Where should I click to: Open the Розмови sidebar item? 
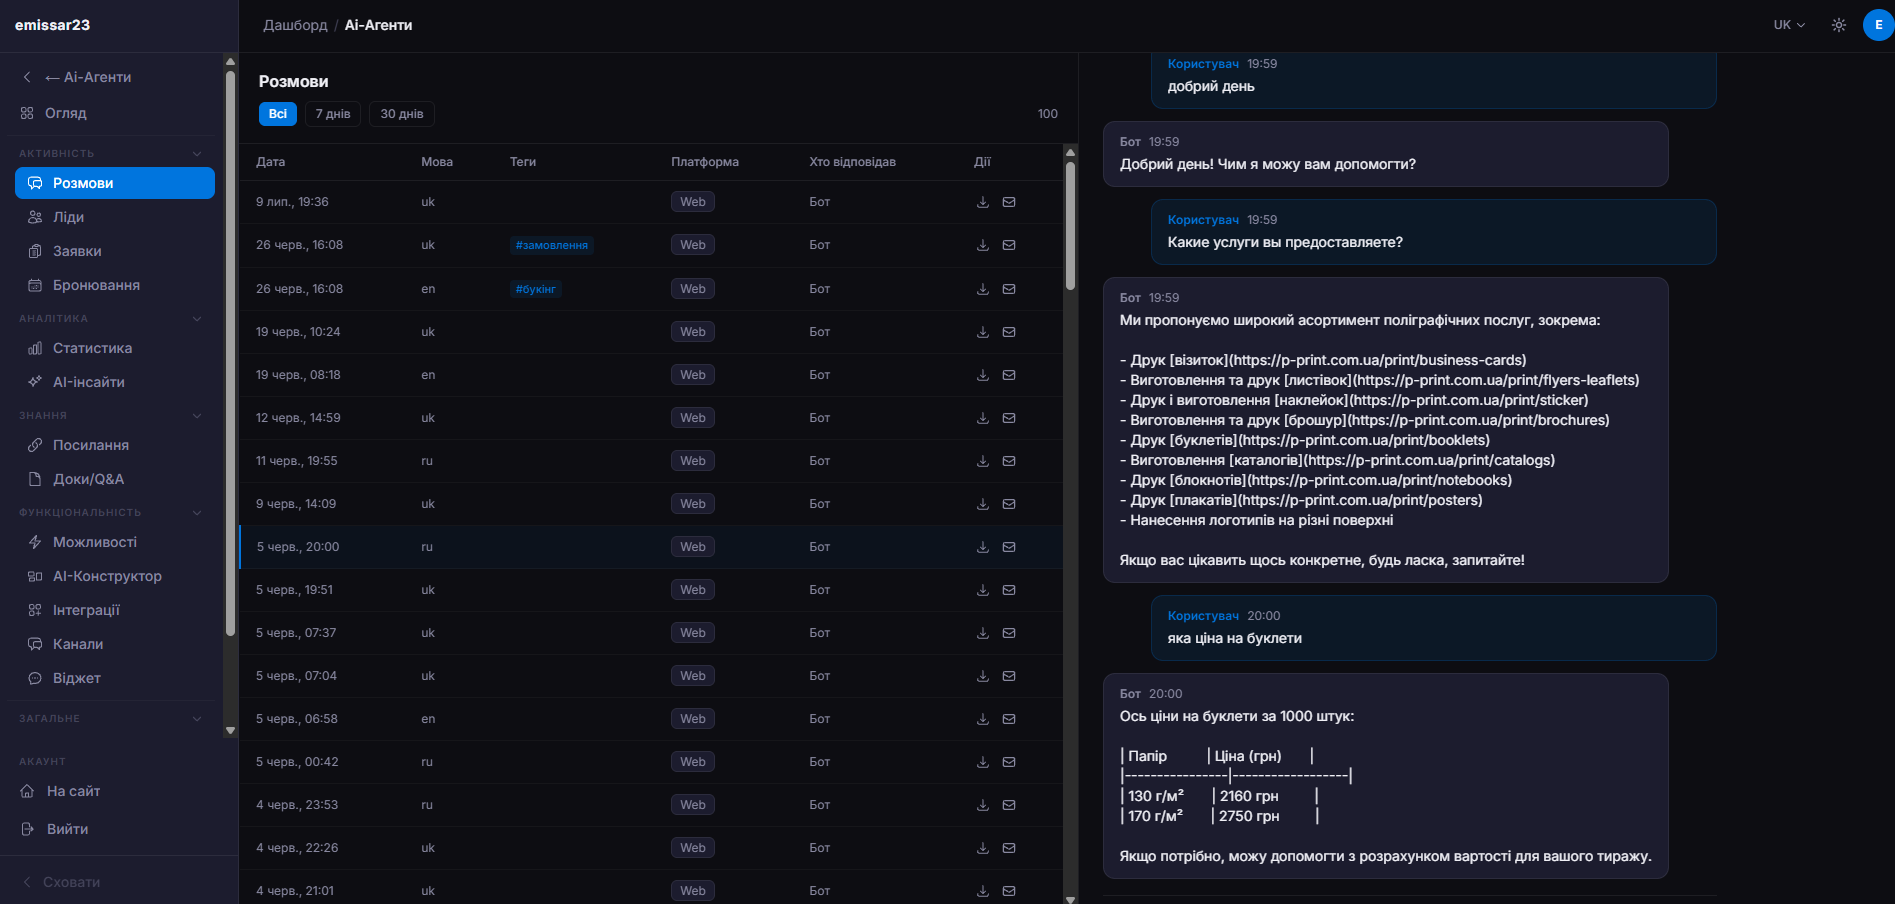[x=115, y=183]
